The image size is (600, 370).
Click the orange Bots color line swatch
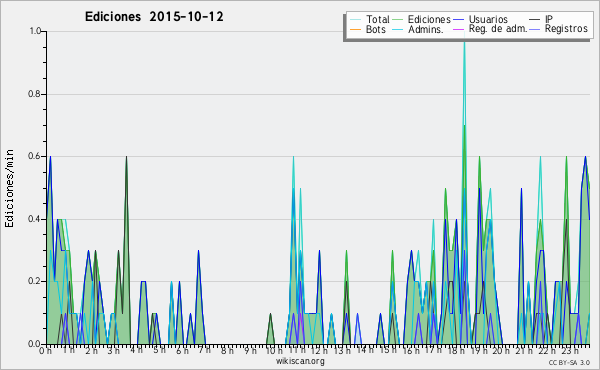355,29
